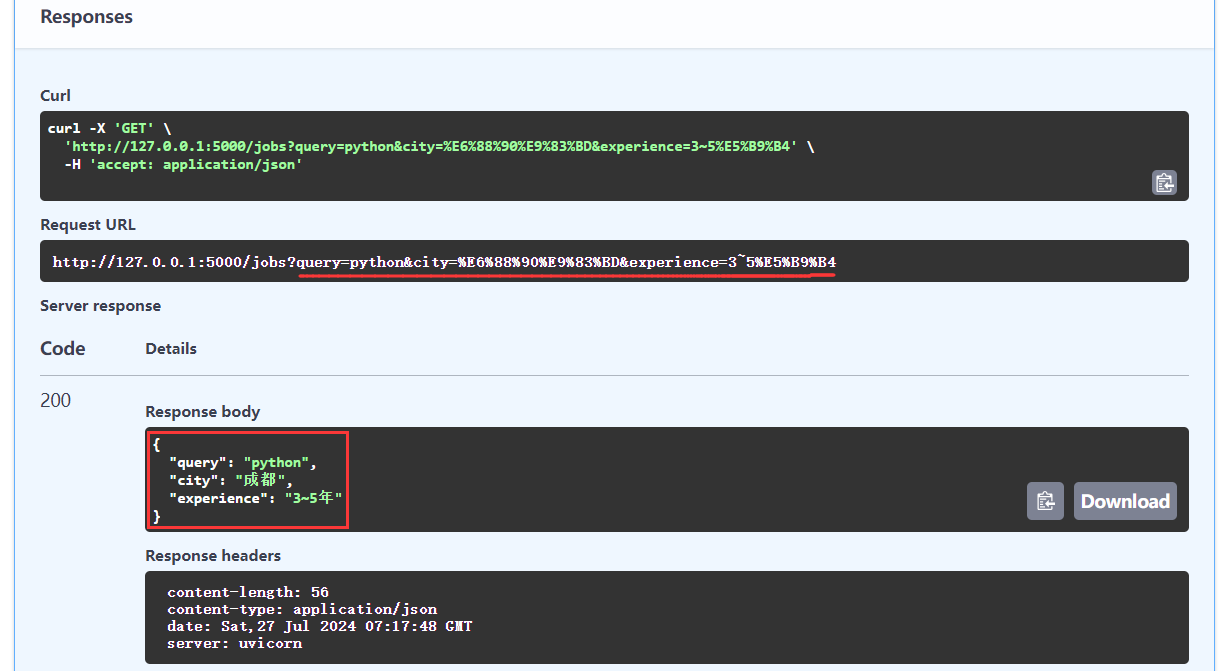1226x671 pixels.
Task: Click the date line in response headers
Action: pyautogui.click(x=319, y=626)
